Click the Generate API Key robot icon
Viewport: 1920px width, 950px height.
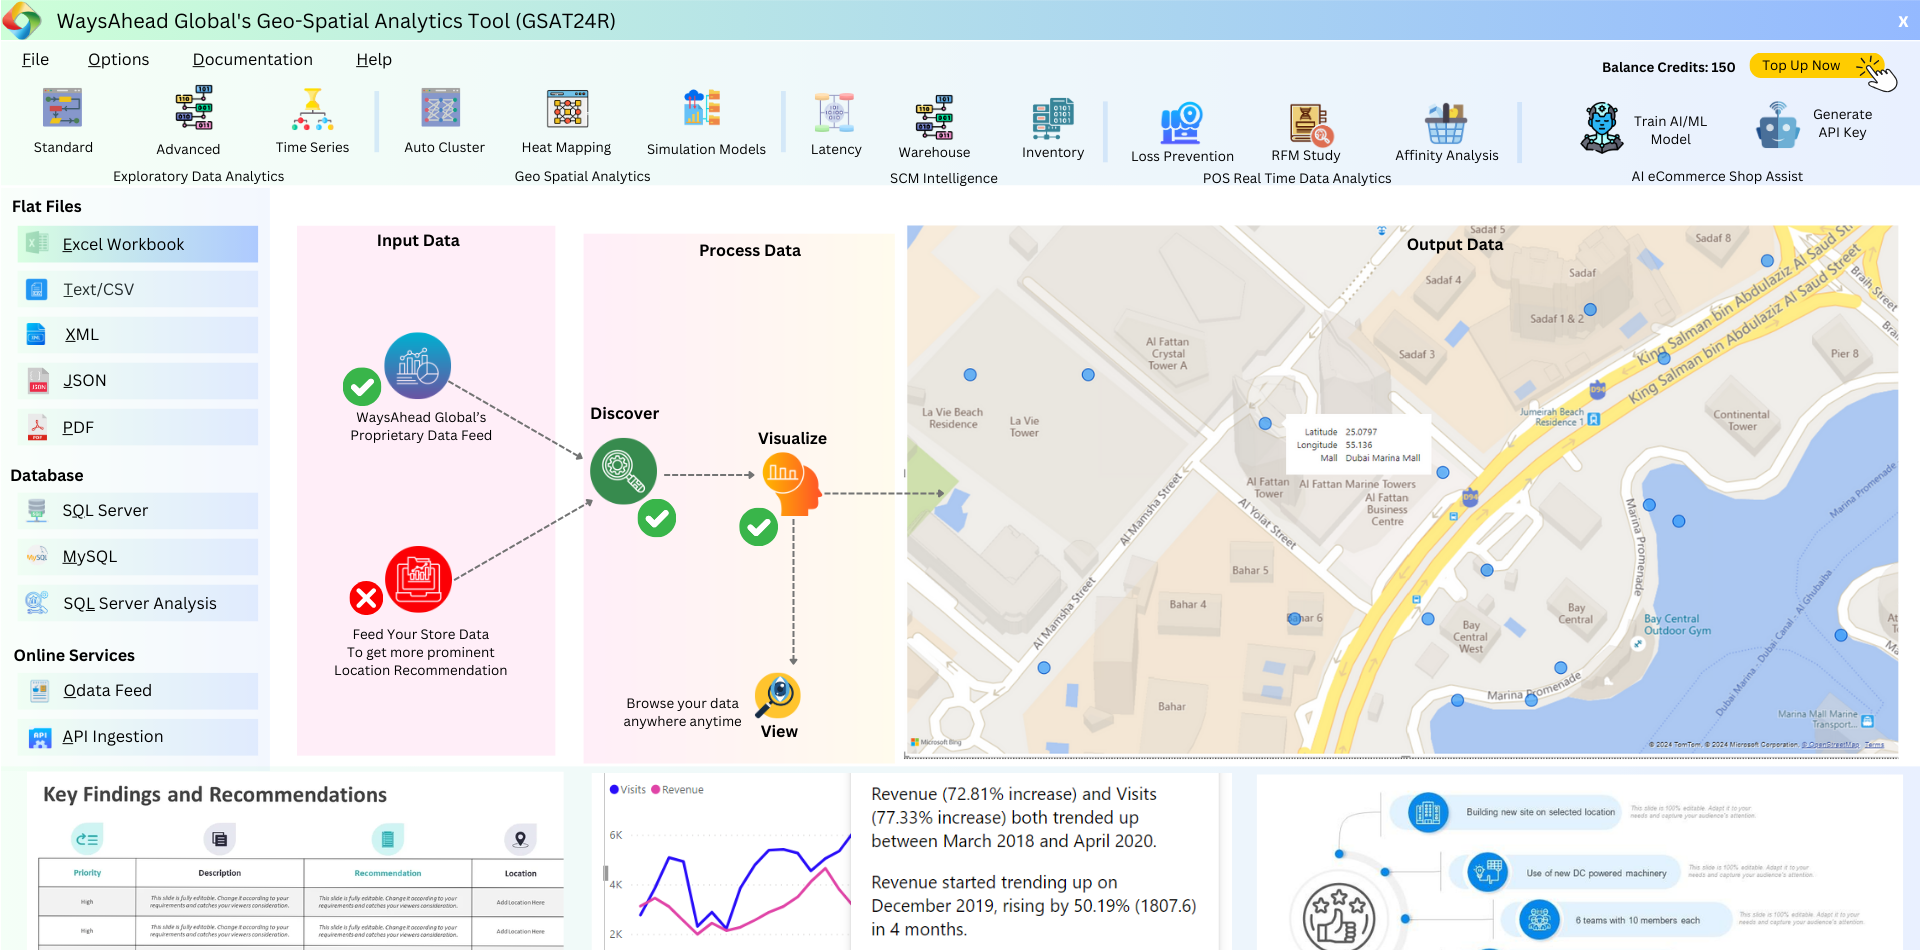1778,126
